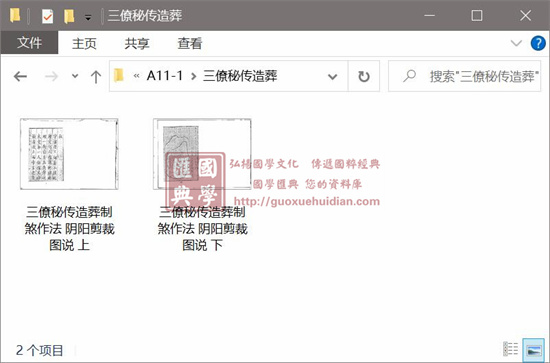Screen dimensions: 550x363
Task: Click the address bar folder icon
Action: coord(119,75)
